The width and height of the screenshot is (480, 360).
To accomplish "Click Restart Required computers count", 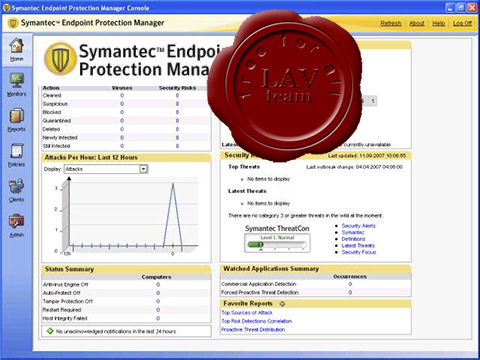I will (158, 310).
